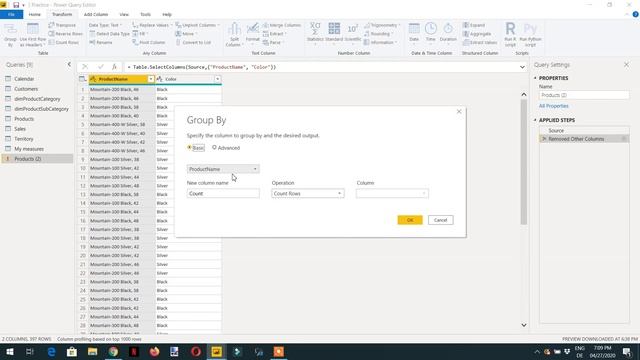Collapse the APPLIED STEPS section triangle
The image size is (640, 360).
(x=535, y=120)
